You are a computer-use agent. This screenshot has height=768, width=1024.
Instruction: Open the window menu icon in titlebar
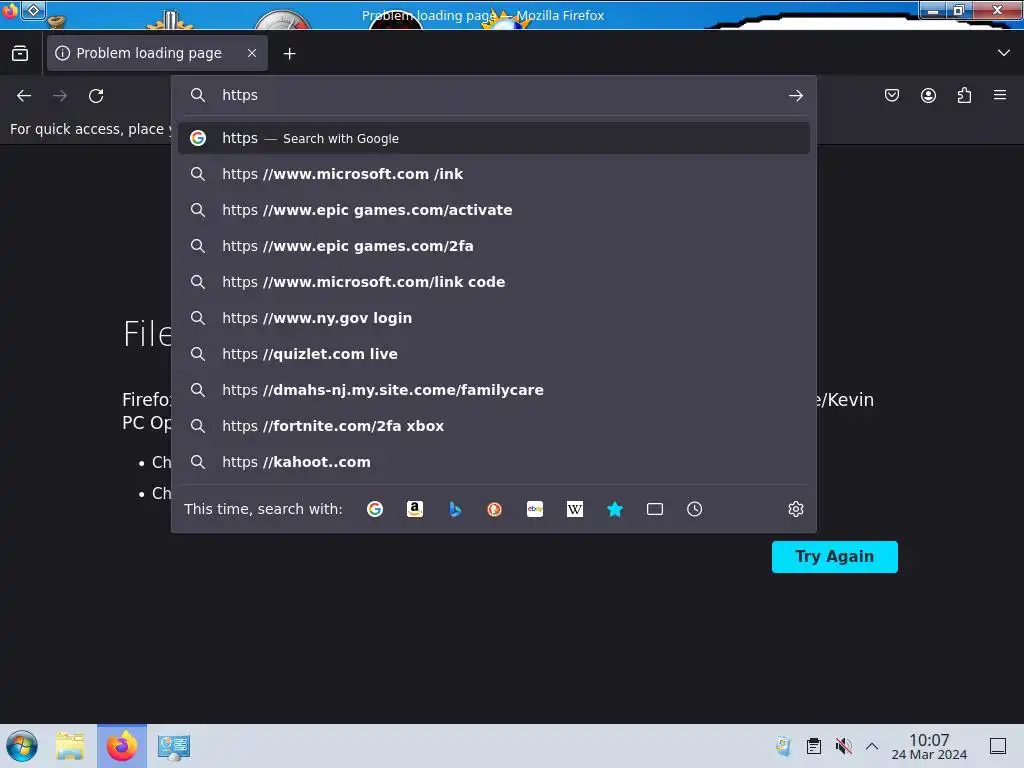pyautogui.click(x=10, y=10)
